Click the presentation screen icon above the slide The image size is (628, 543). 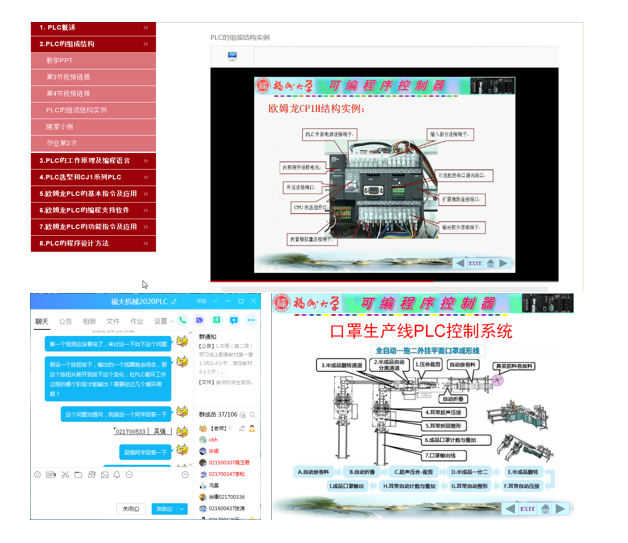tap(233, 57)
